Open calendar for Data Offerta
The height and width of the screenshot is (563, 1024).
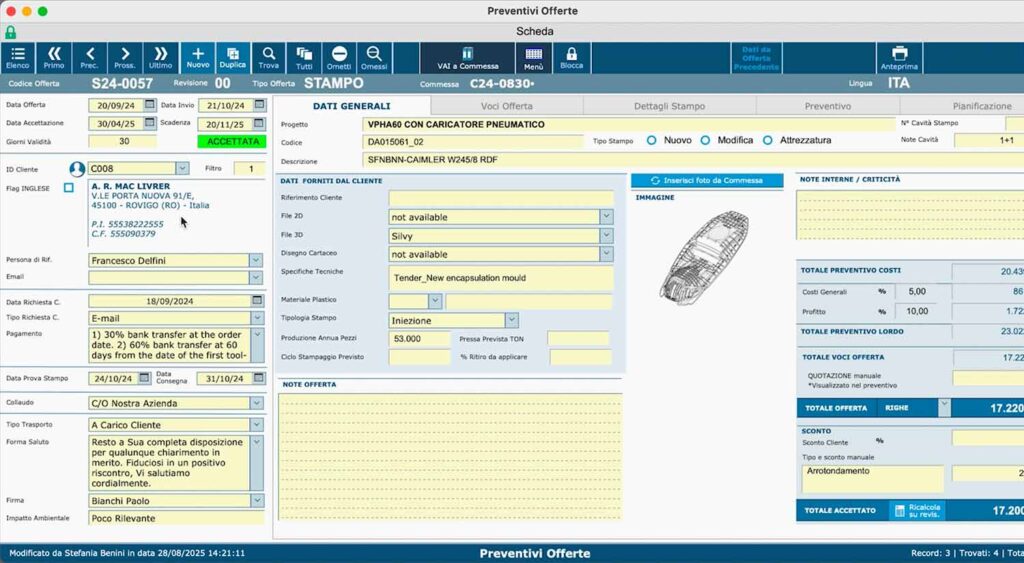[150, 105]
